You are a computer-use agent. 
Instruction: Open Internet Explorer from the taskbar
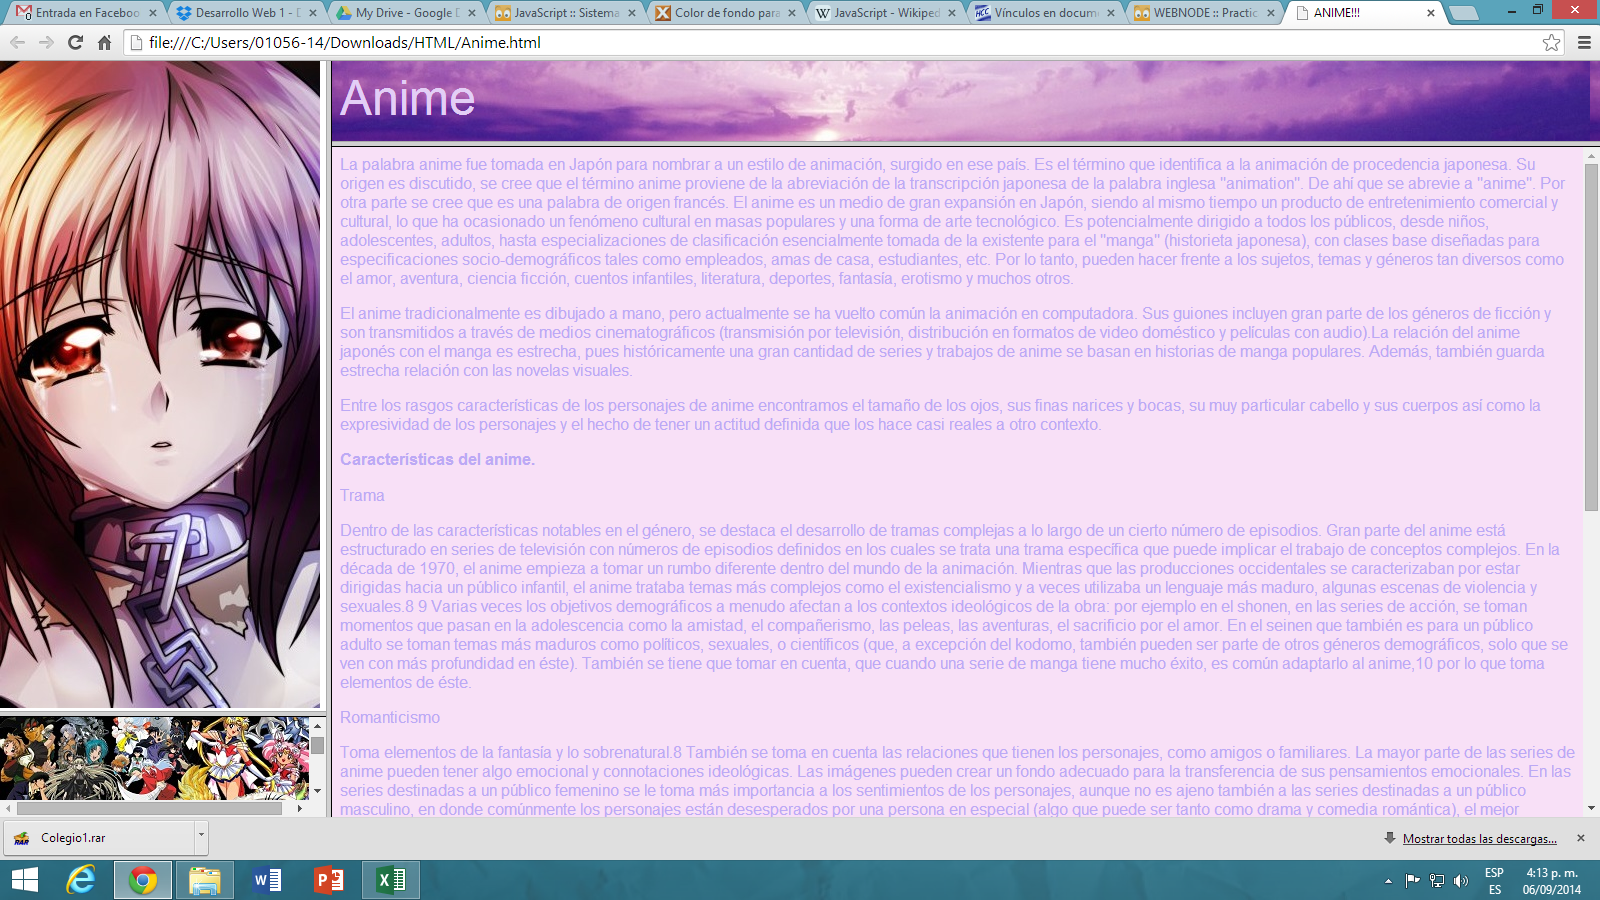point(81,880)
